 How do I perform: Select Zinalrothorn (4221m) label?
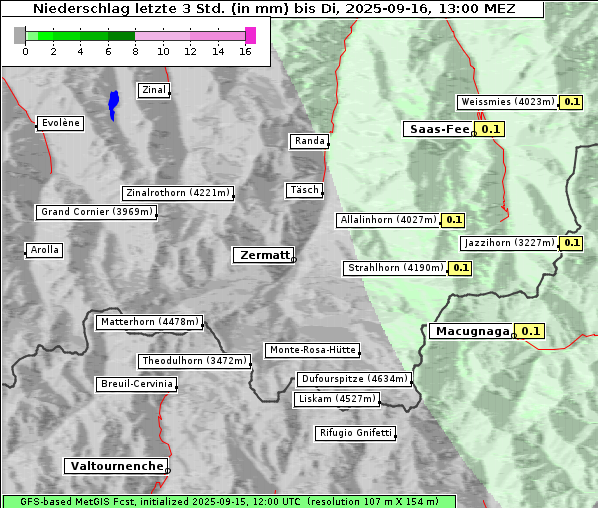tap(178, 193)
